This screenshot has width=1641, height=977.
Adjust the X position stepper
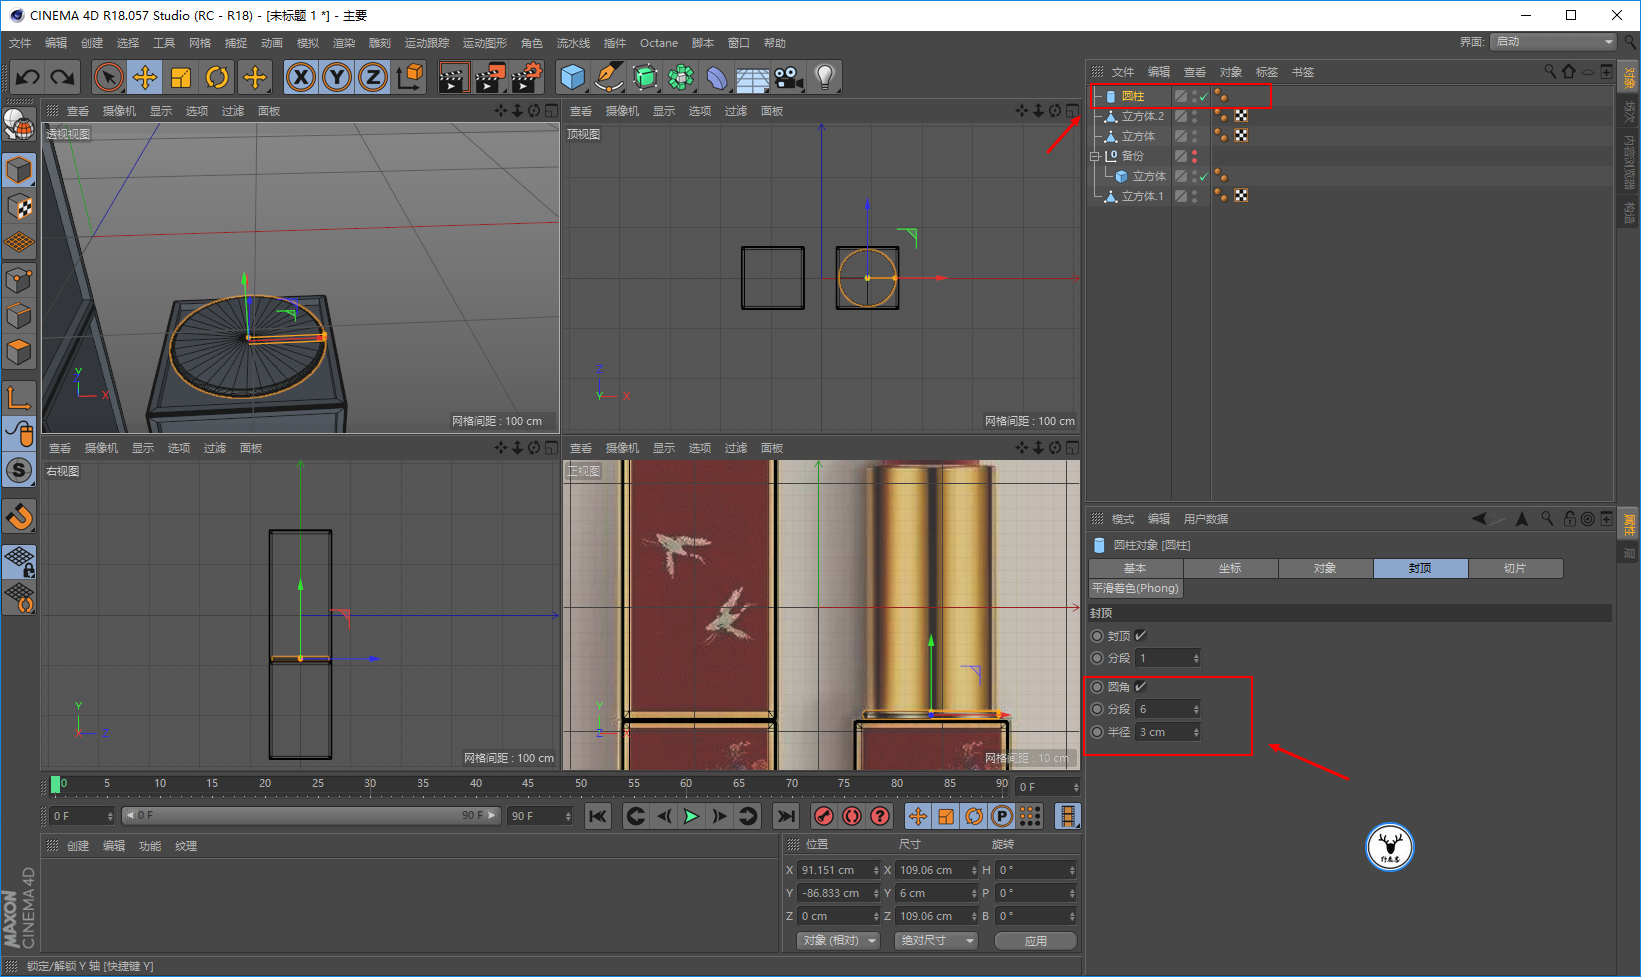tap(876, 870)
